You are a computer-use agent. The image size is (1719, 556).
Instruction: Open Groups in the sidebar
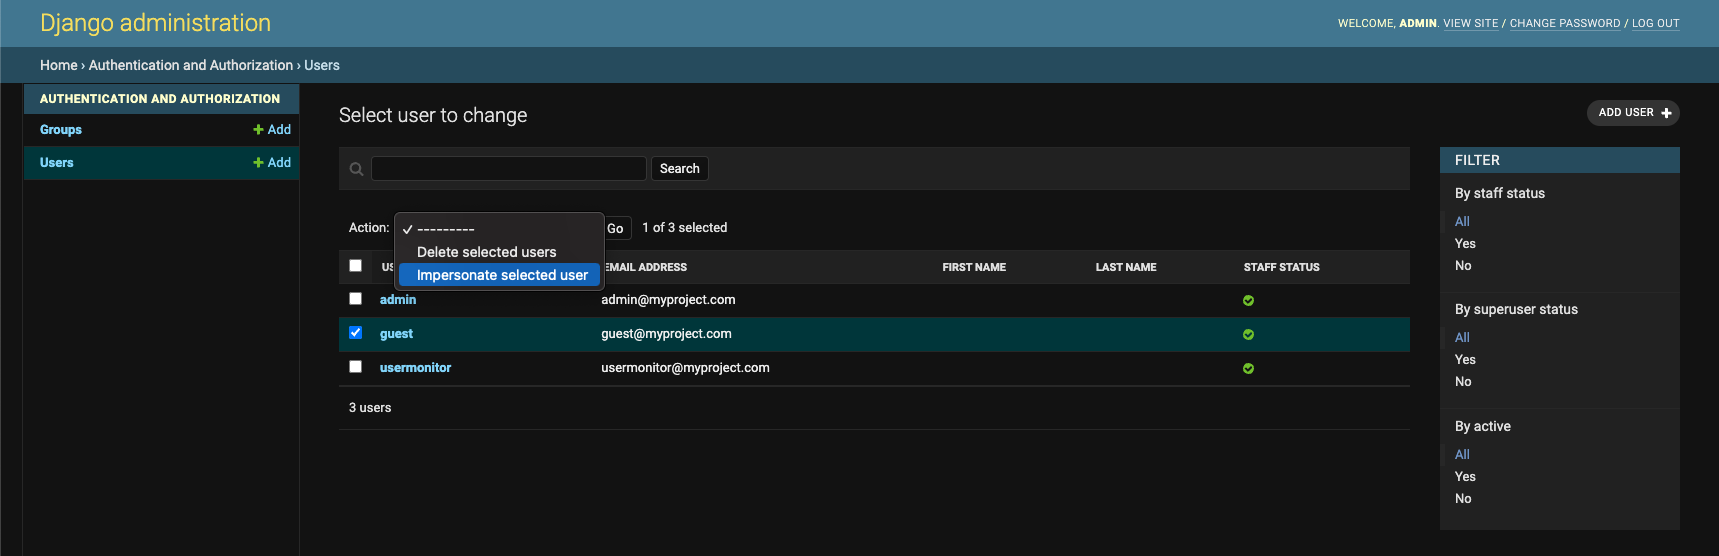pos(61,130)
